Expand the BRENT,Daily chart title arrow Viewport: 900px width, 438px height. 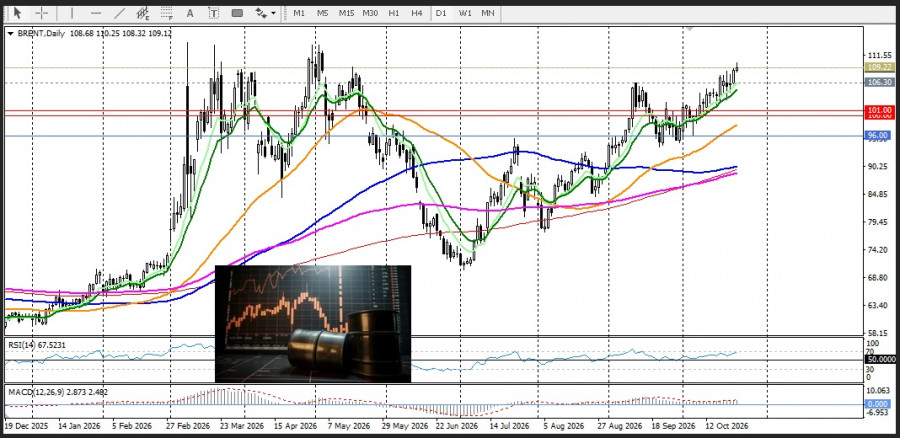[x=10, y=34]
